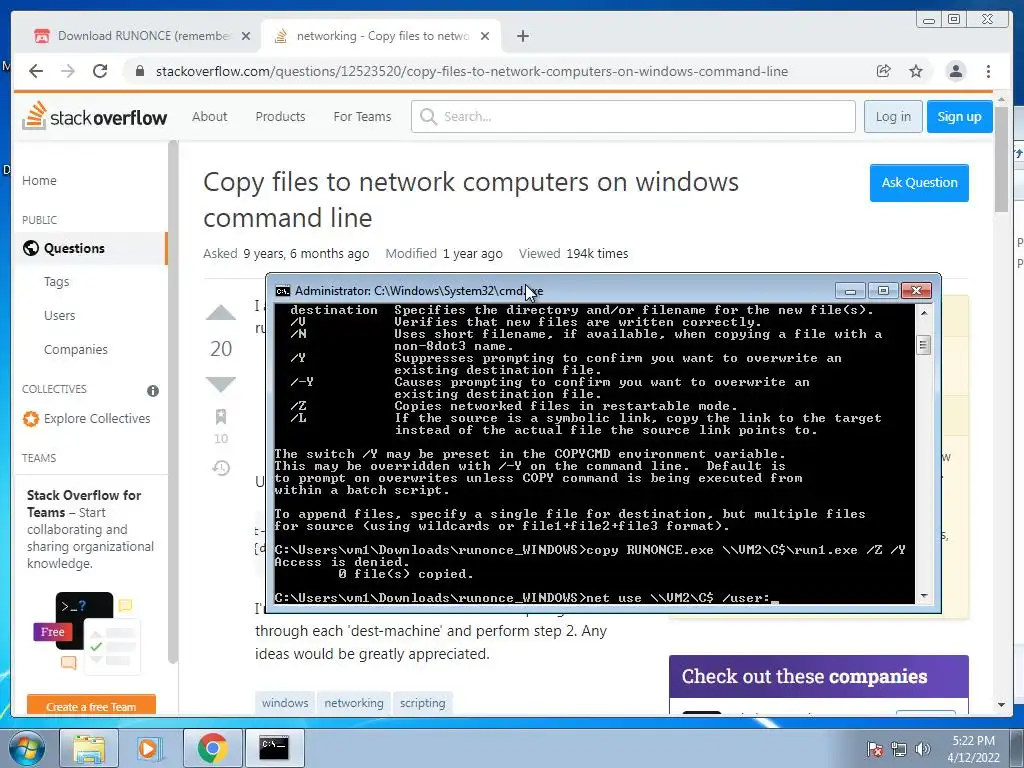This screenshot has width=1024, height=768.
Task: Open the Chrome profile avatar
Action: tap(955, 71)
